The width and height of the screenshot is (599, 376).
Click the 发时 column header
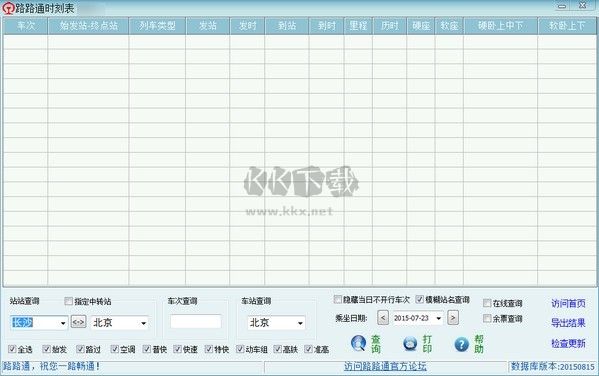(247, 26)
